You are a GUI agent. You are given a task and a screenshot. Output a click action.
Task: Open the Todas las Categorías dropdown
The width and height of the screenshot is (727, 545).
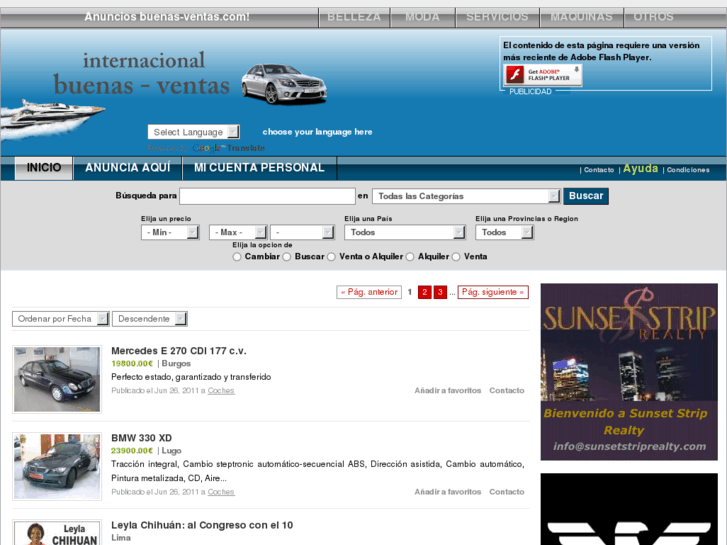(x=466, y=196)
